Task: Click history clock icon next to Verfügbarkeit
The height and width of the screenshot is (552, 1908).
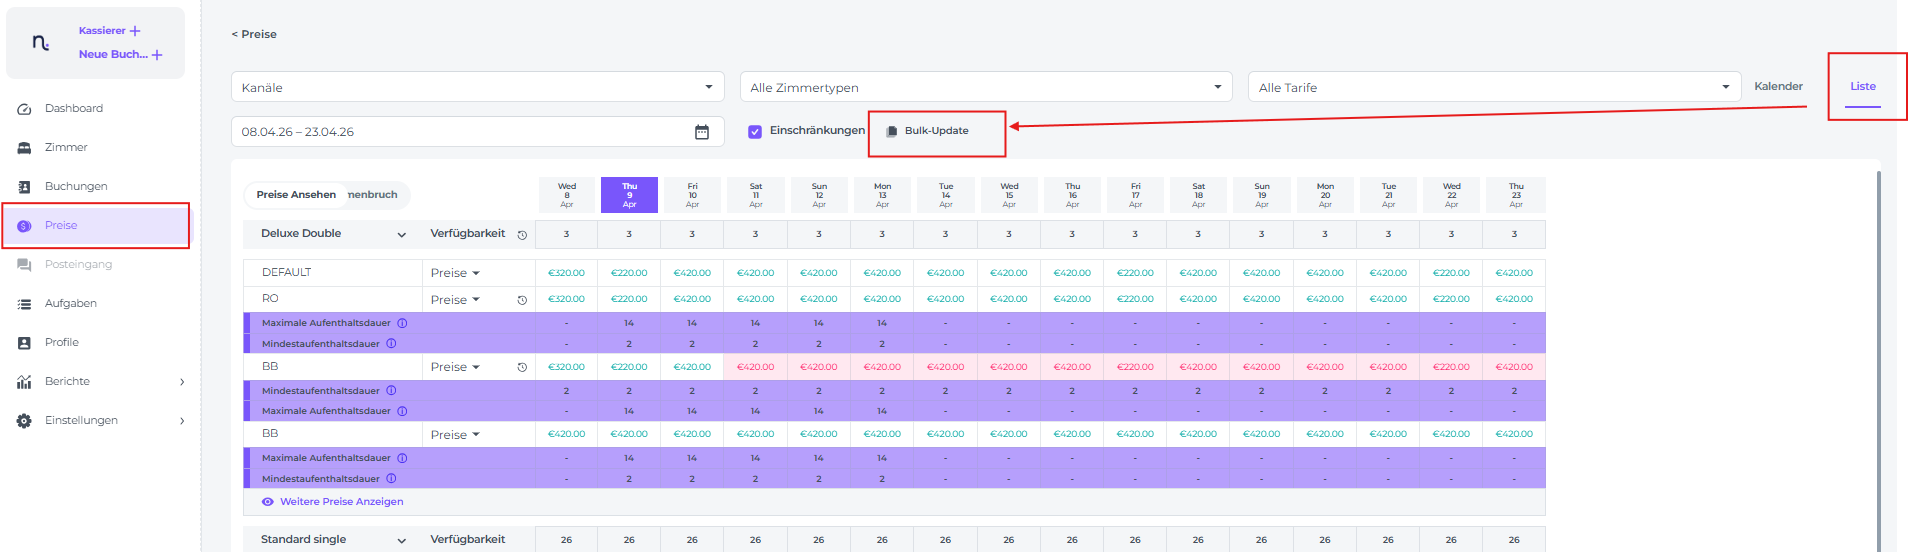Action: [522, 235]
